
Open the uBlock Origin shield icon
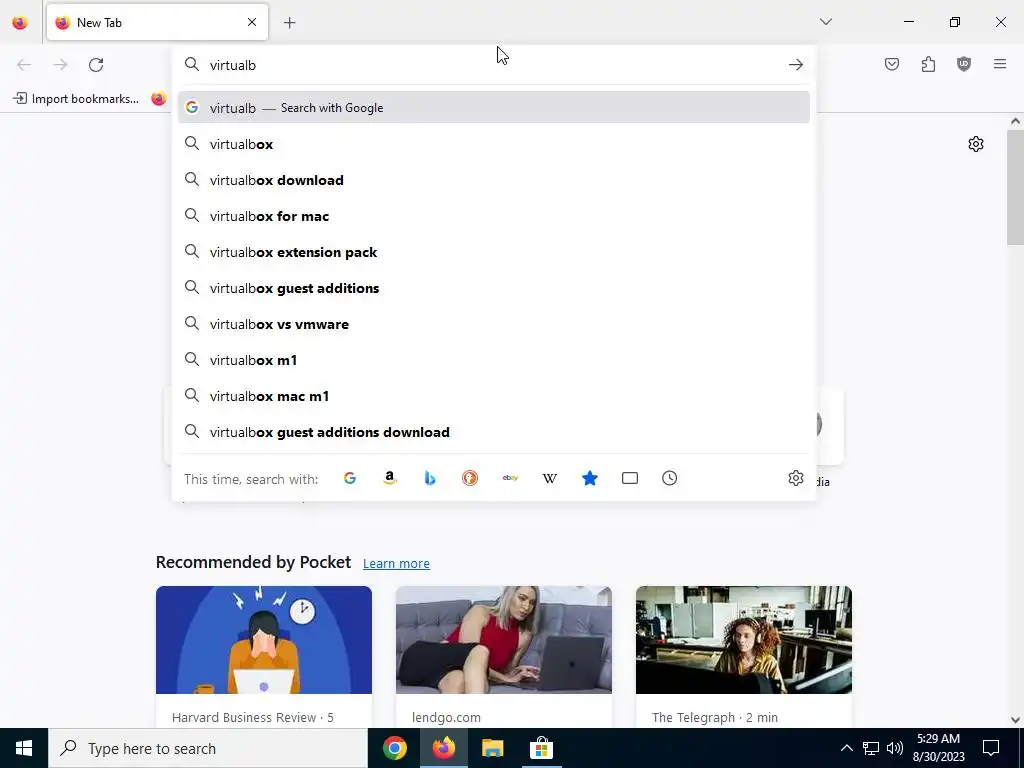[964, 64]
